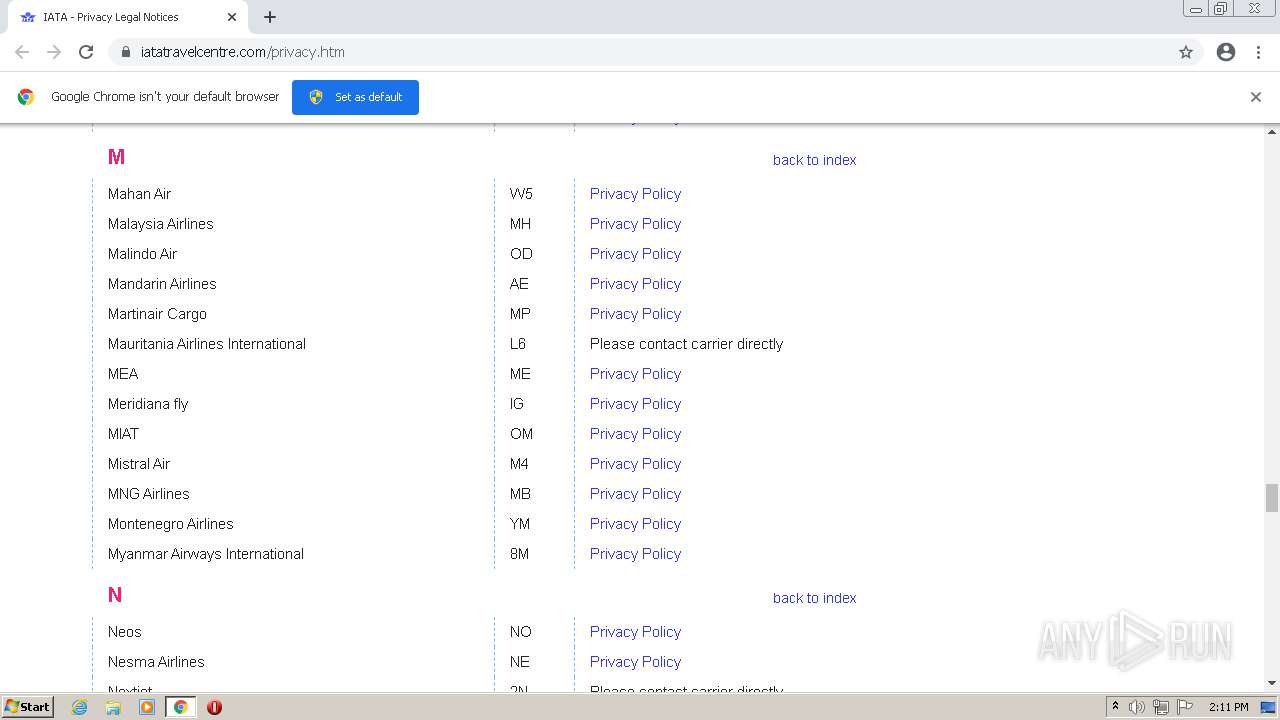This screenshot has height=720, width=1280.
Task: Click the Action Center flag icon
Action: 1185,707
